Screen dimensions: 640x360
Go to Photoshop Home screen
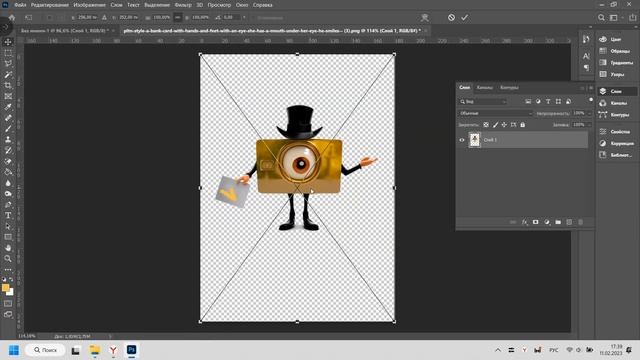[12, 18]
